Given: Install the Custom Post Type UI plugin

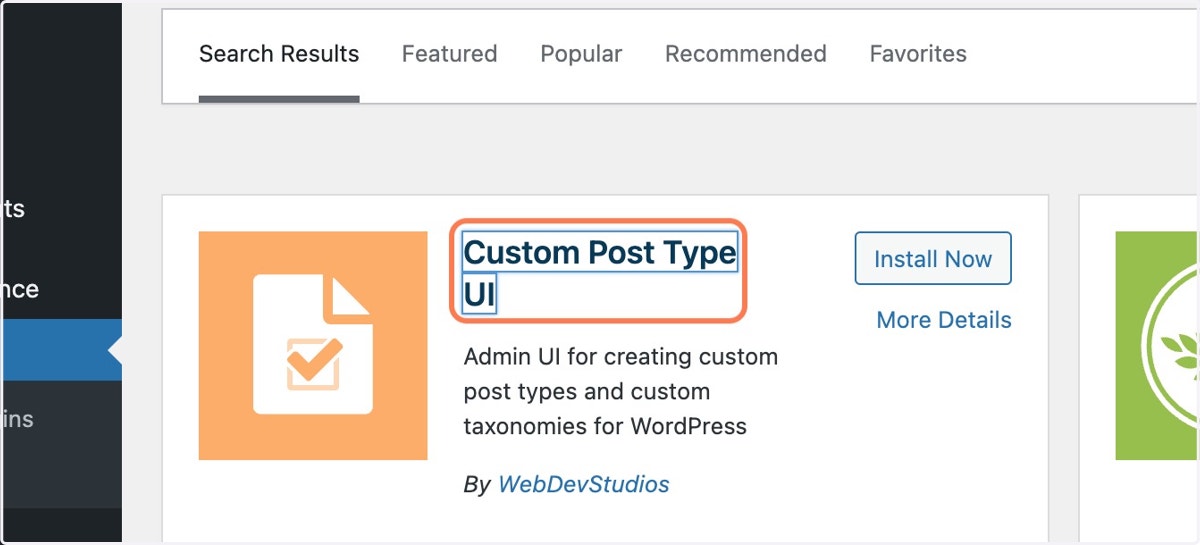Looking at the screenshot, I should tap(933, 259).
